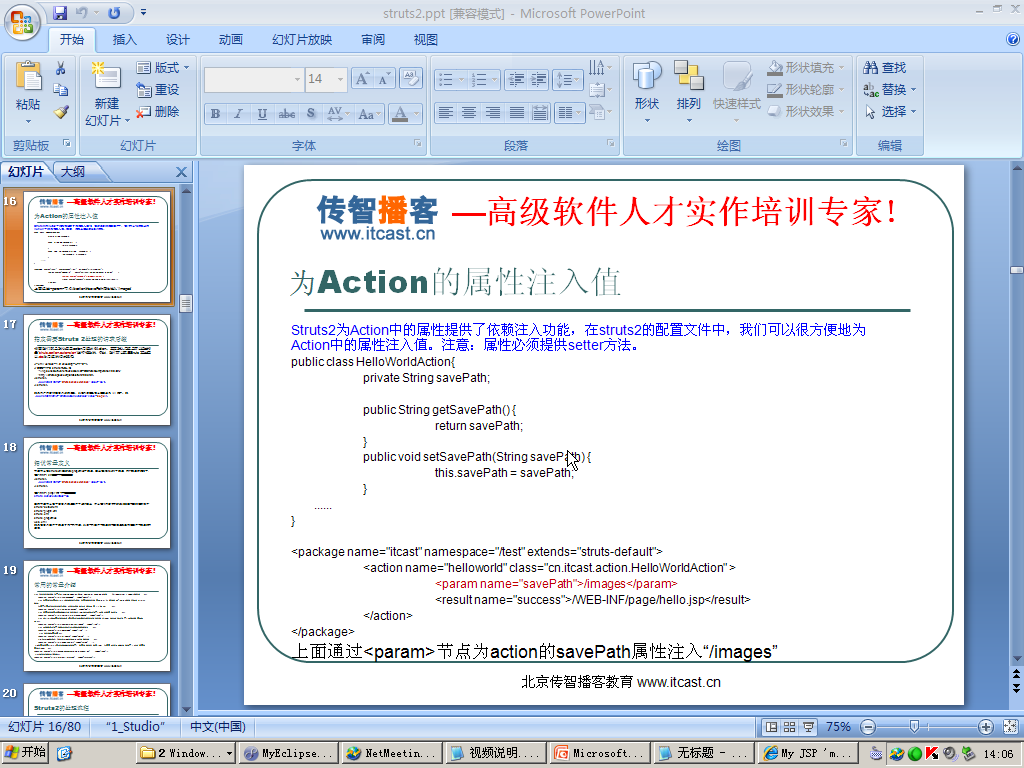Click the Paste clipboard icon
Image resolution: width=1024 pixels, height=768 pixels.
point(28,77)
